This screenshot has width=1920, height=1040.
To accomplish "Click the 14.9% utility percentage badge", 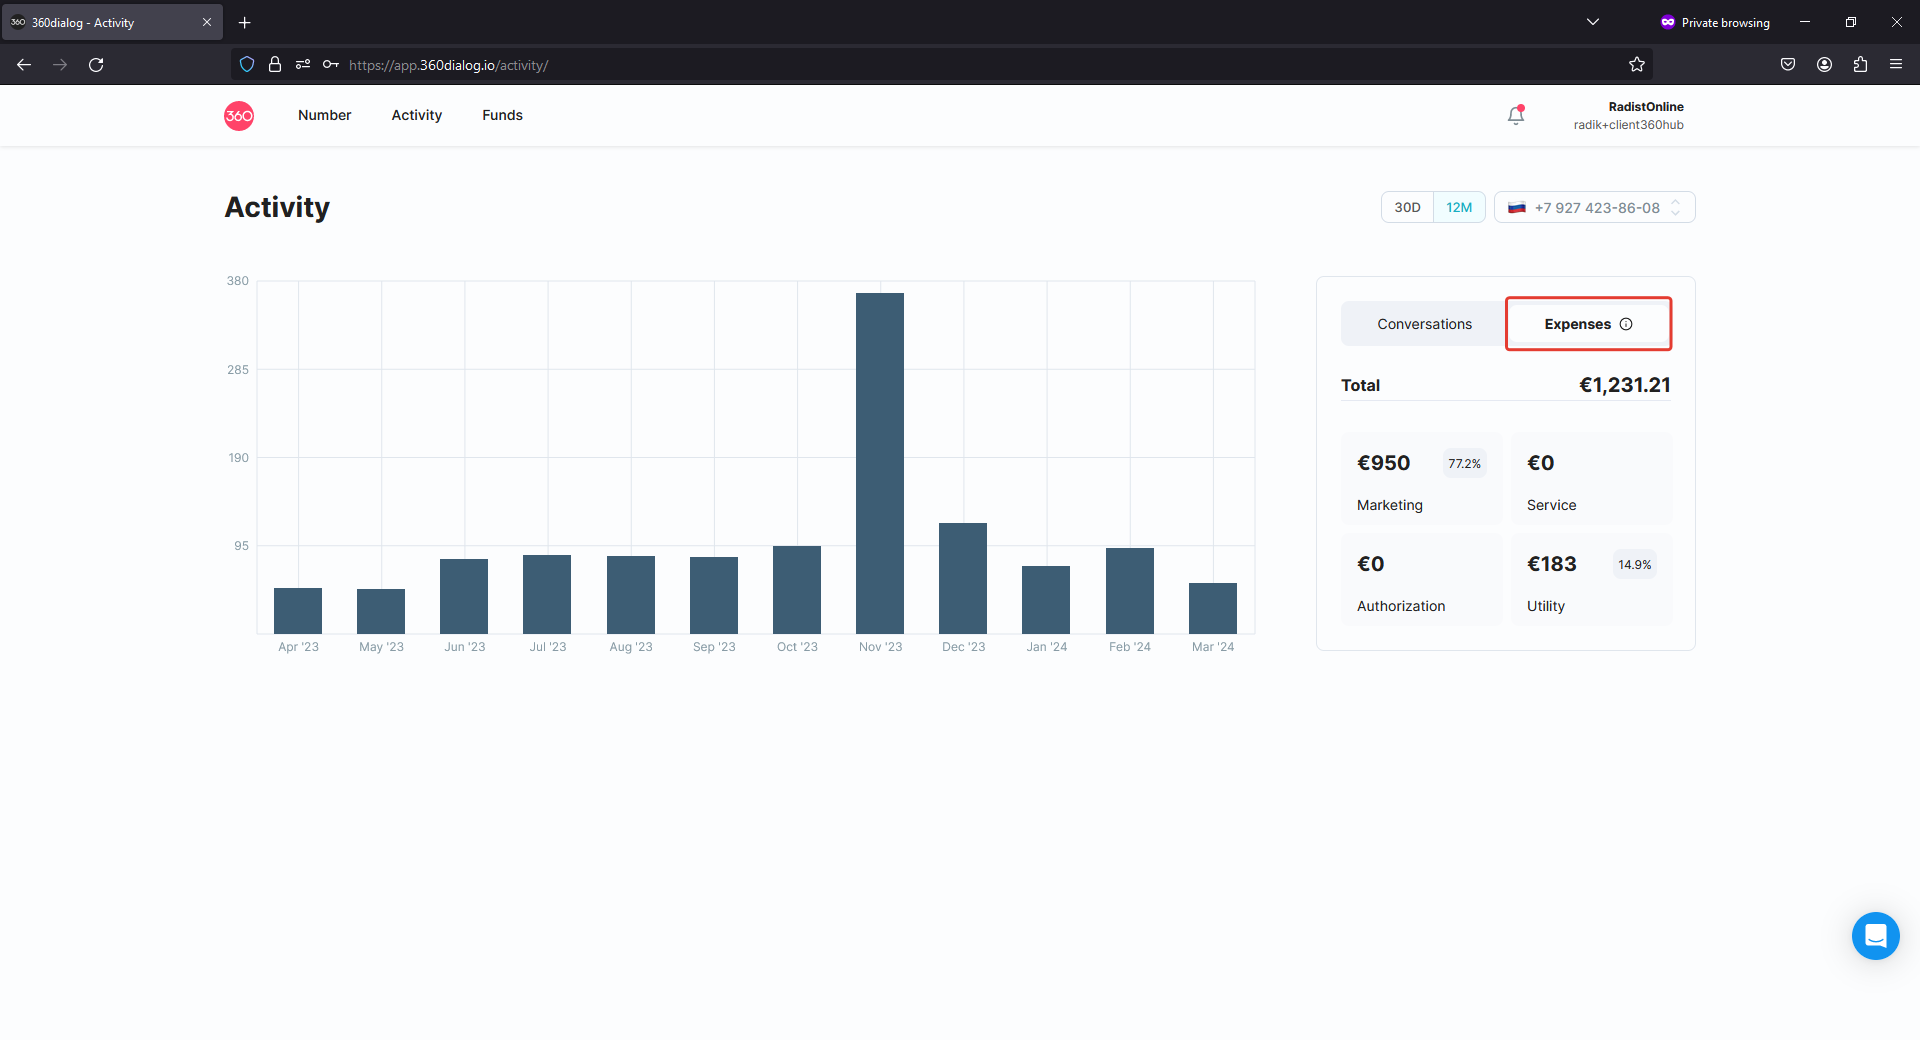I will (x=1634, y=565).
